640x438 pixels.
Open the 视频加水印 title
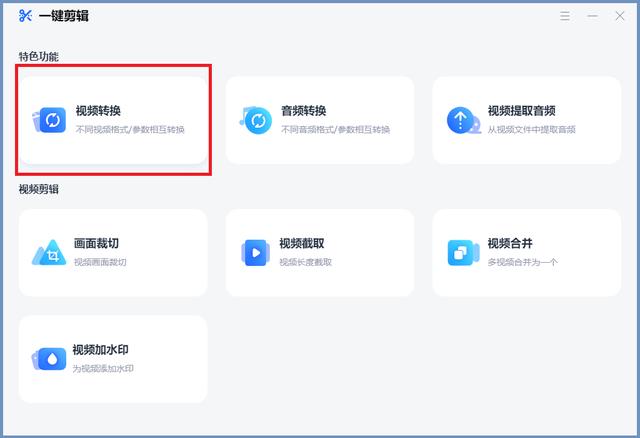pyautogui.click(x=100, y=349)
